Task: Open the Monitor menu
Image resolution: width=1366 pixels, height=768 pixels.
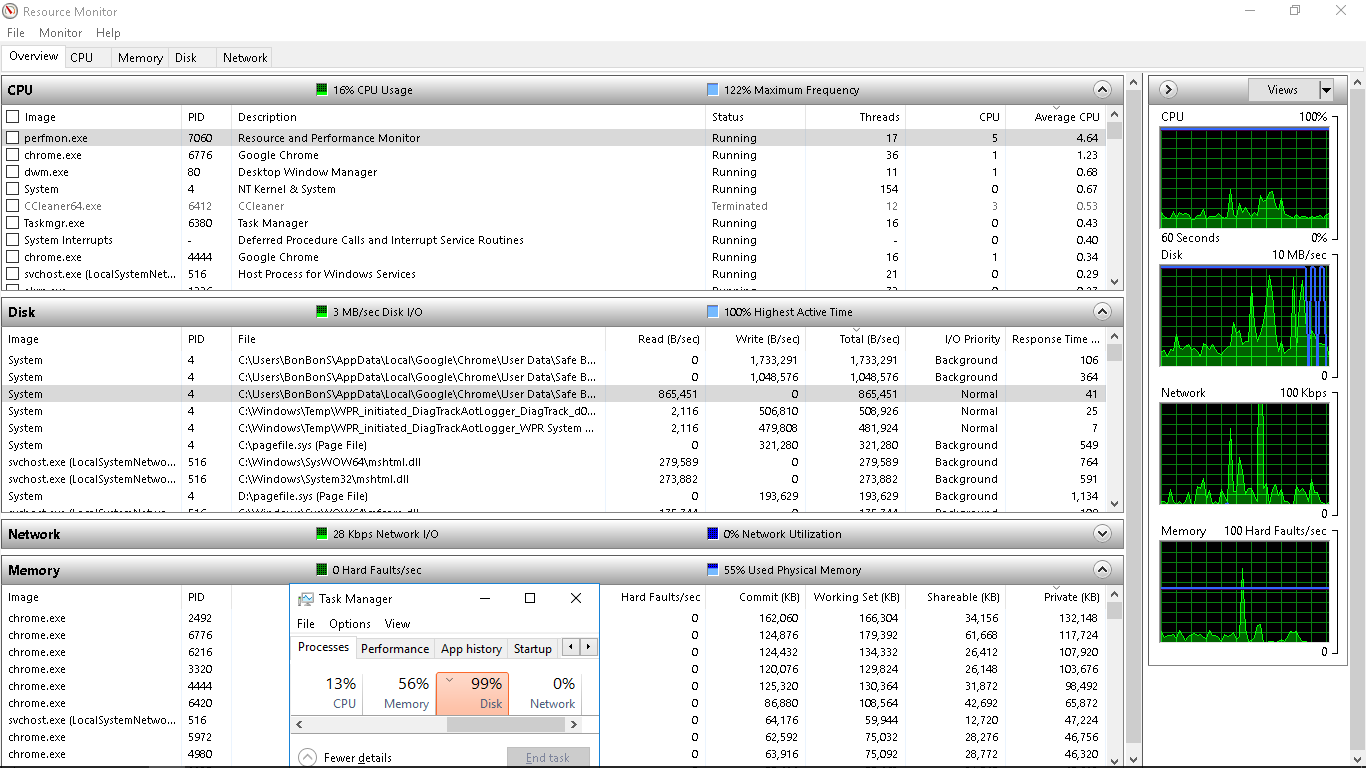Action: click(x=61, y=33)
